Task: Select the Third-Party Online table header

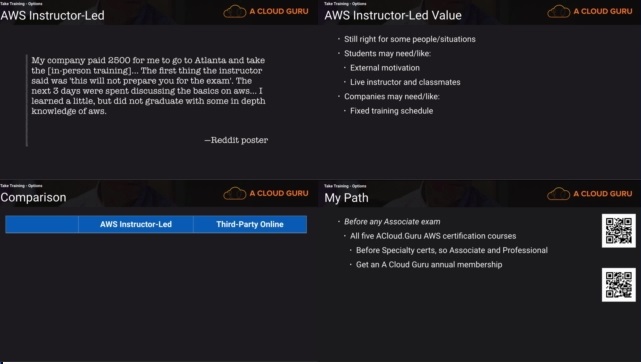Action: [x=250, y=224]
